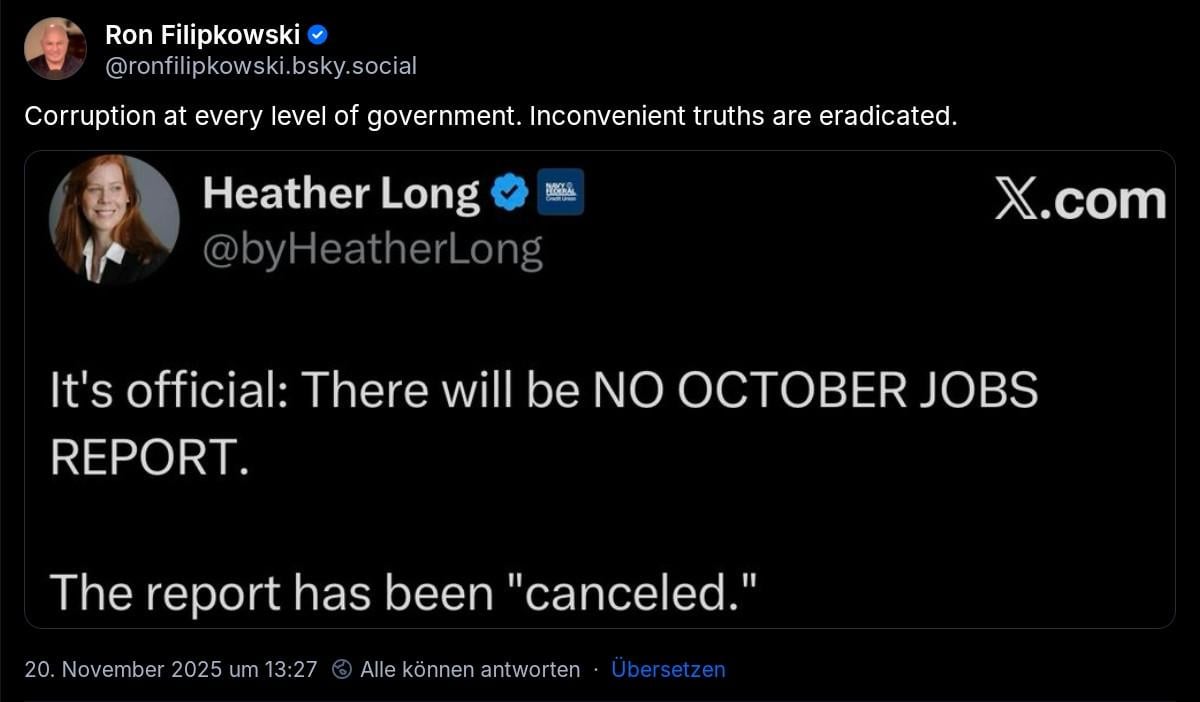Click the @byHeatherLong handle text

pos(372,250)
